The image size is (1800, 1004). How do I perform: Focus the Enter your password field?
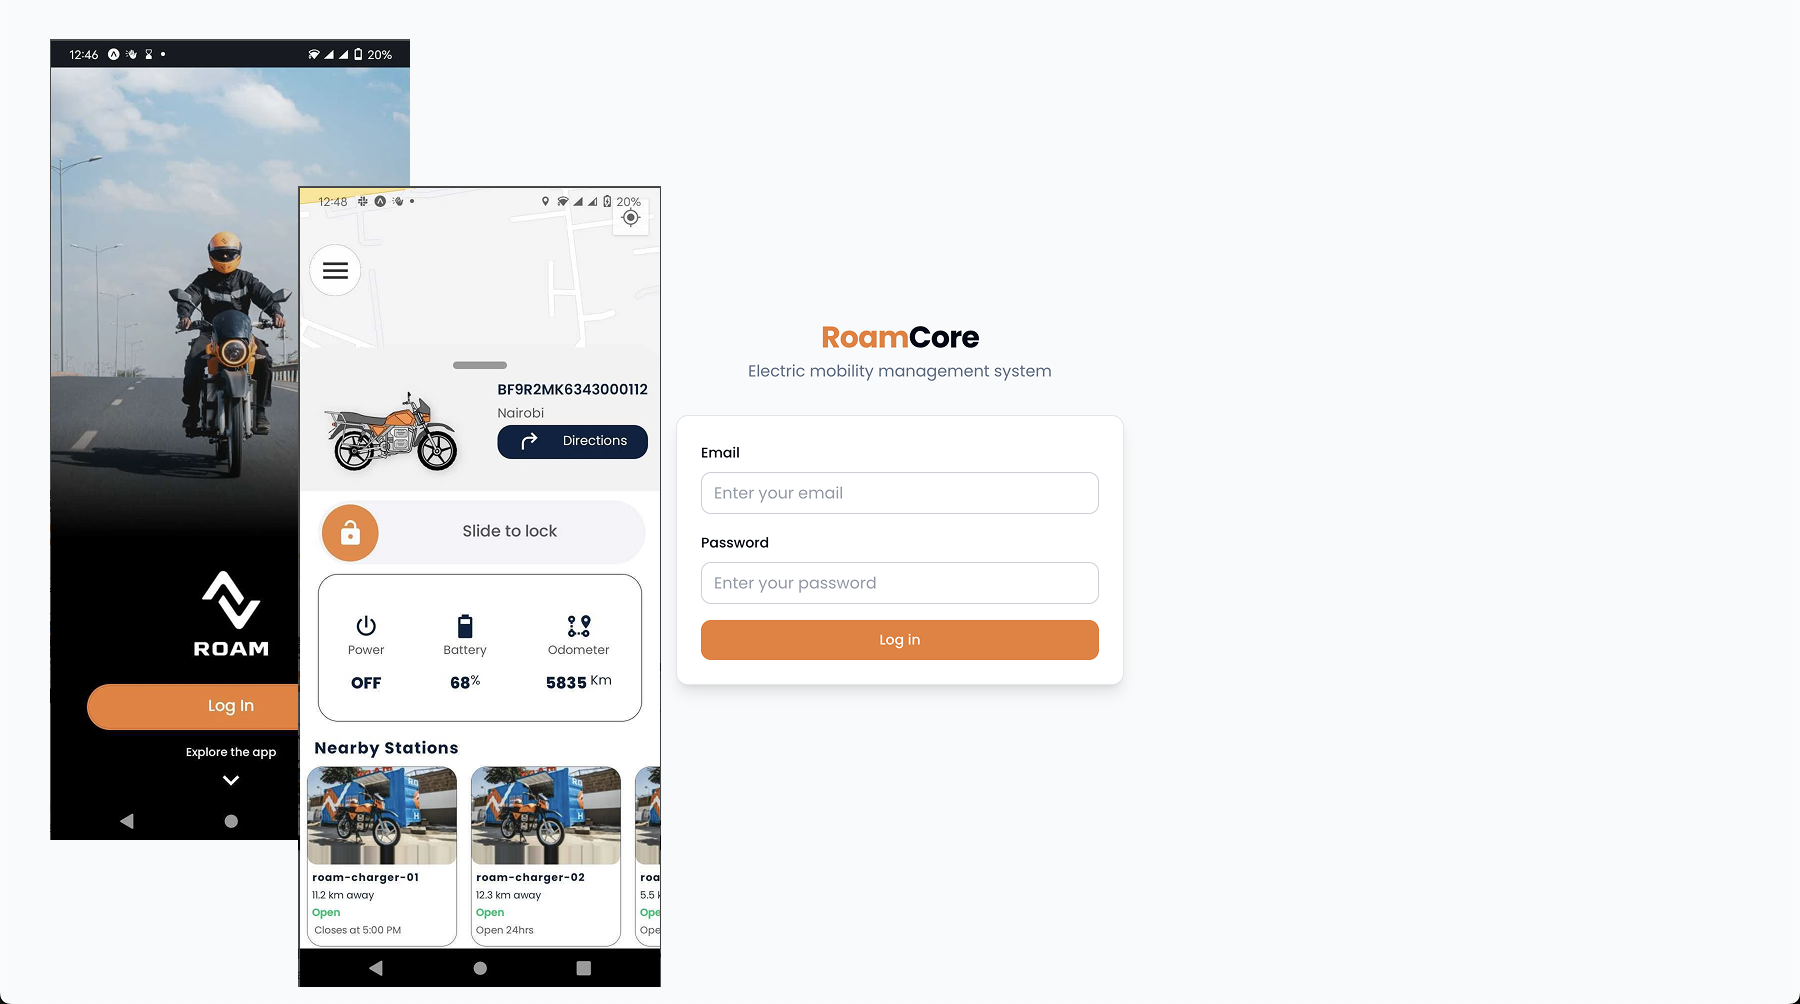(899, 583)
